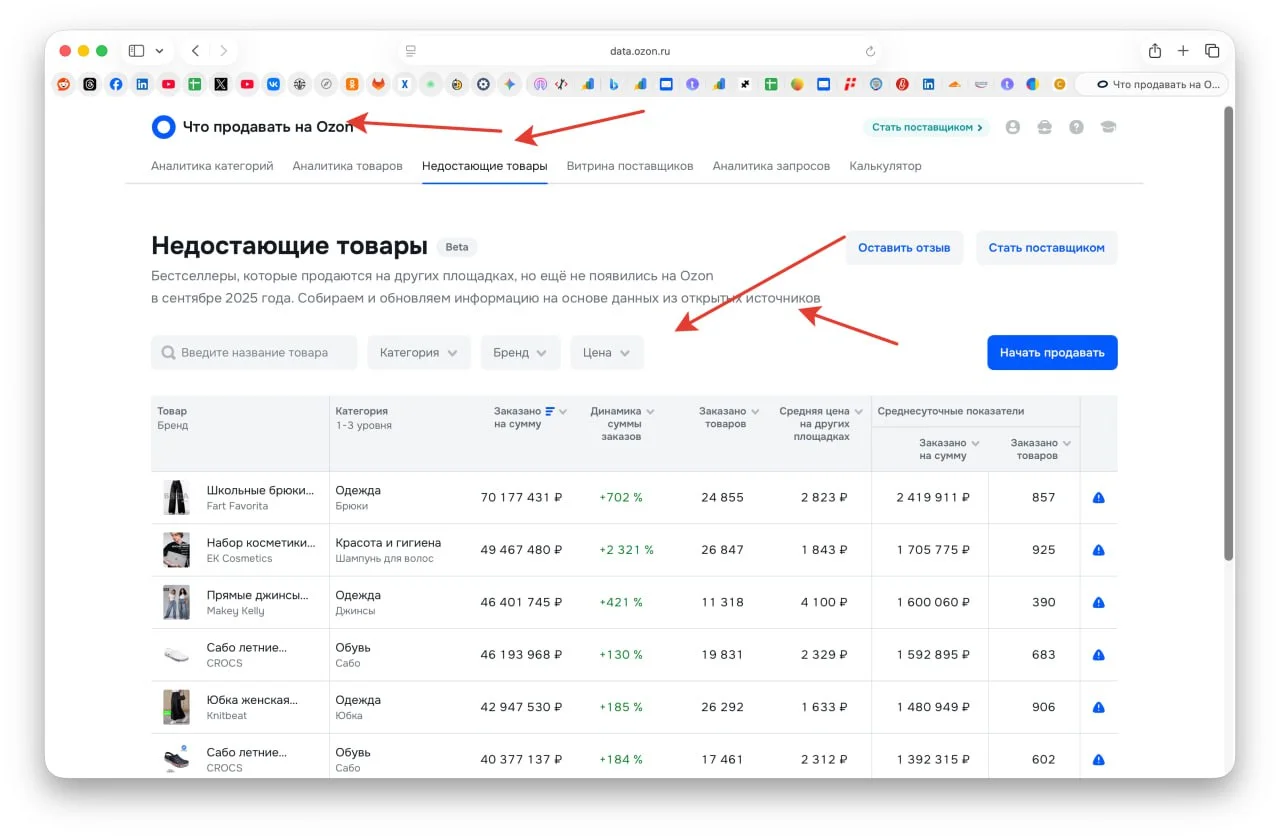1280x837 pixels.
Task: Click the Оставить отзыв button
Action: (904, 248)
